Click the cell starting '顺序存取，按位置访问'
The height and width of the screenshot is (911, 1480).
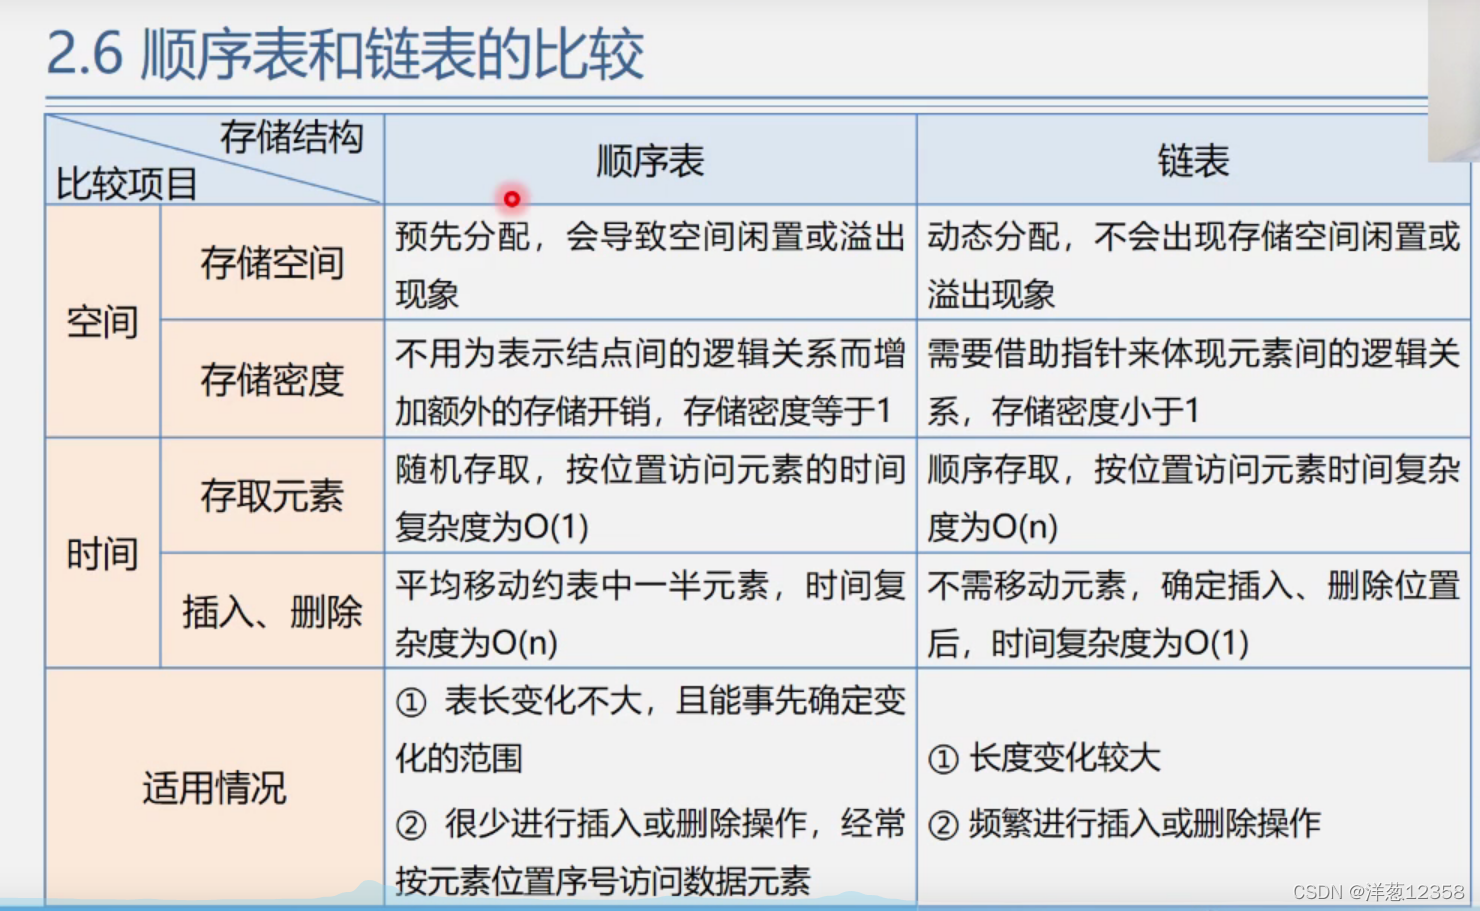click(x=1193, y=495)
